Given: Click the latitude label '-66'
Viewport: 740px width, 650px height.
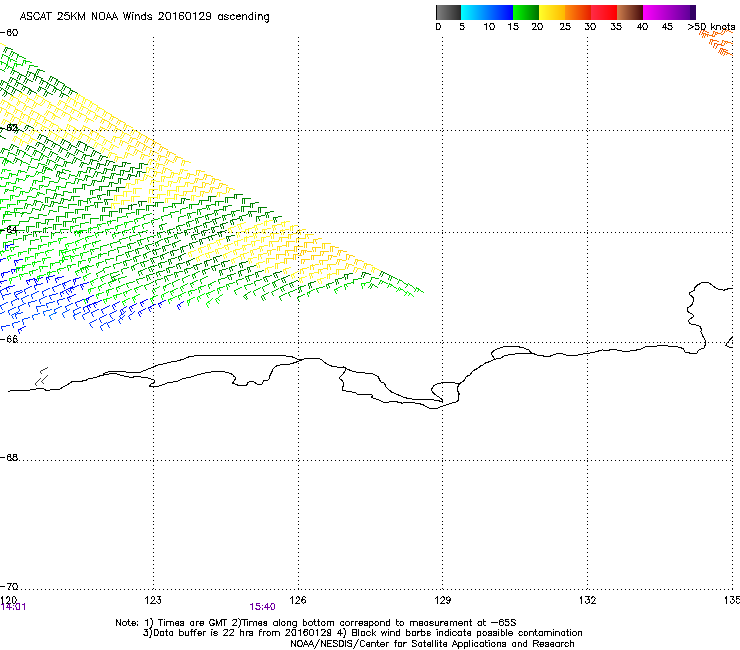Looking at the screenshot, I should (9, 339).
